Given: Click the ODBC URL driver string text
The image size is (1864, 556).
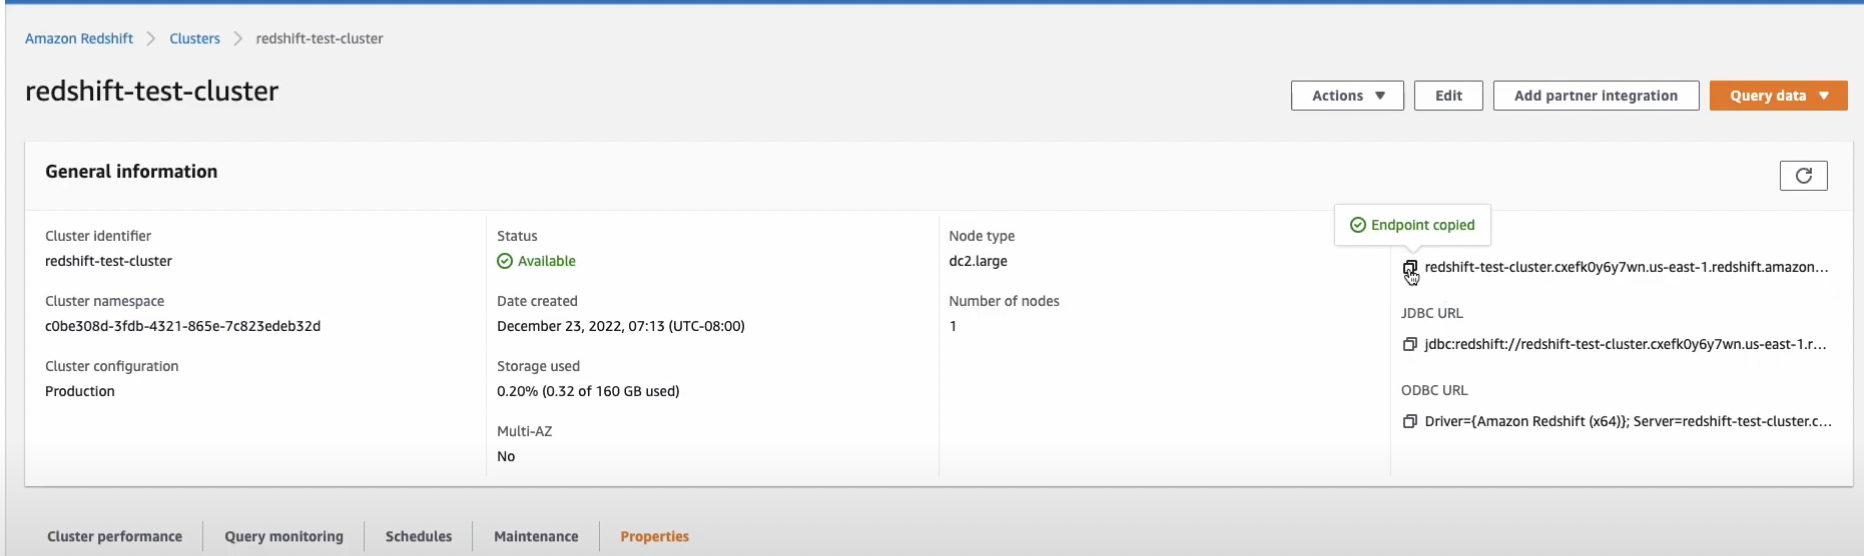Looking at the screenshot, I should 1628,422.
